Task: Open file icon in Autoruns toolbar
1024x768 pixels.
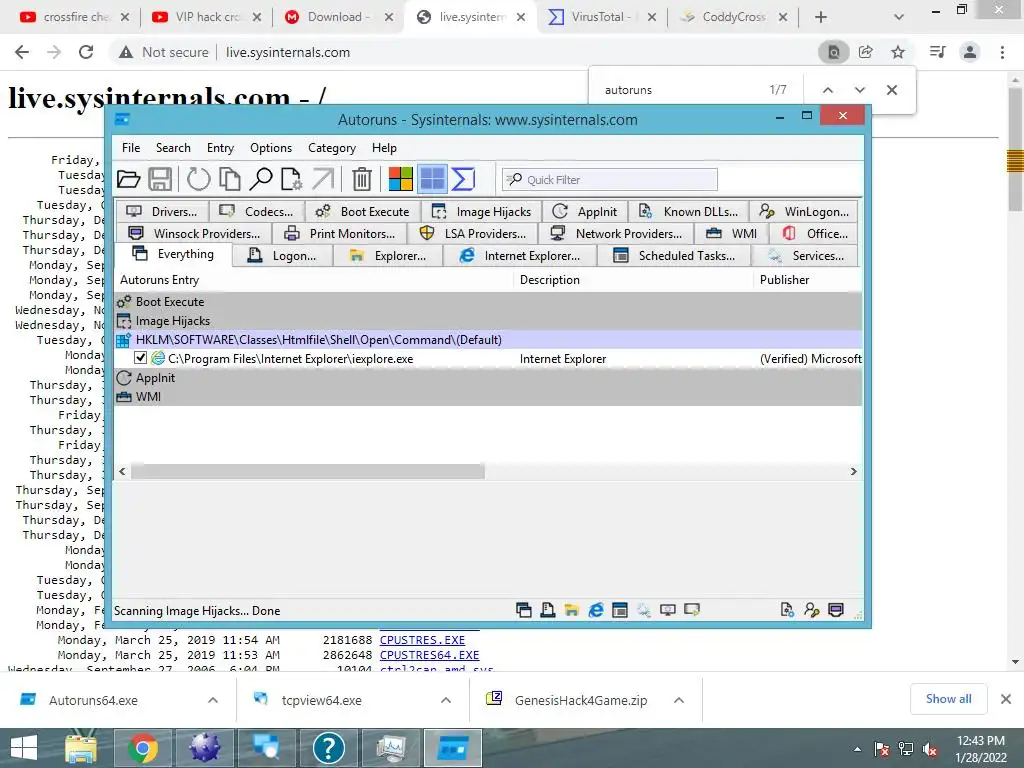Action: [x=129, y=179]
